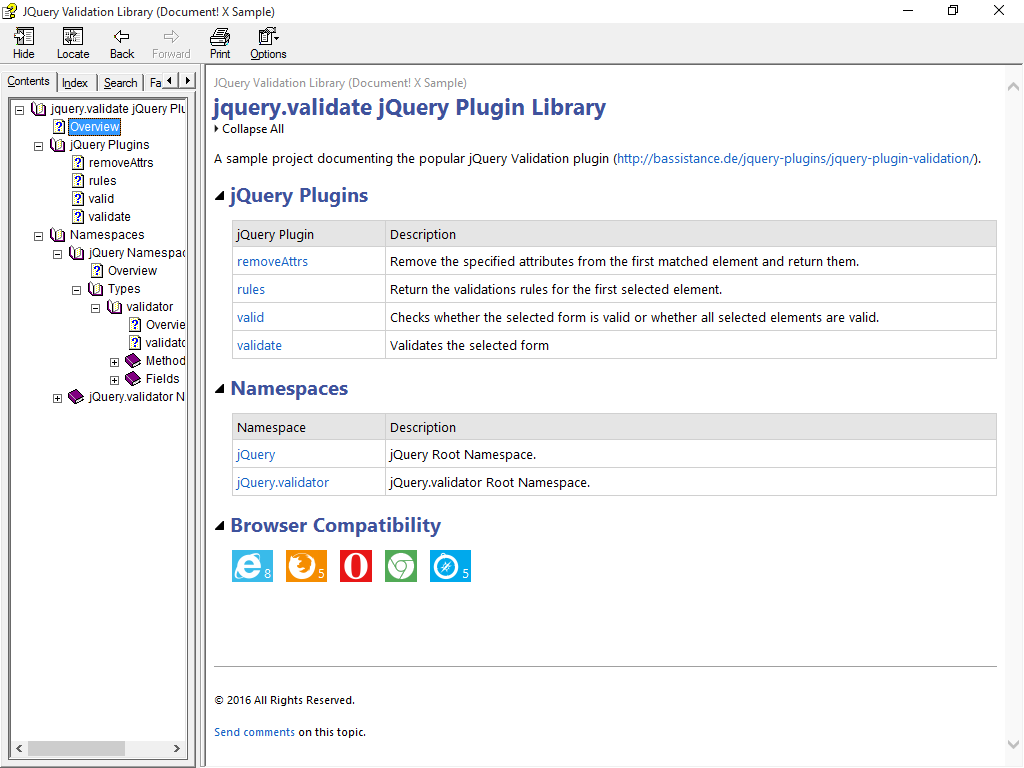The width and height of the screenshot is (1024, 768).
Task: Click the open book icon beside Types
Action: click(x=95, y=289)
